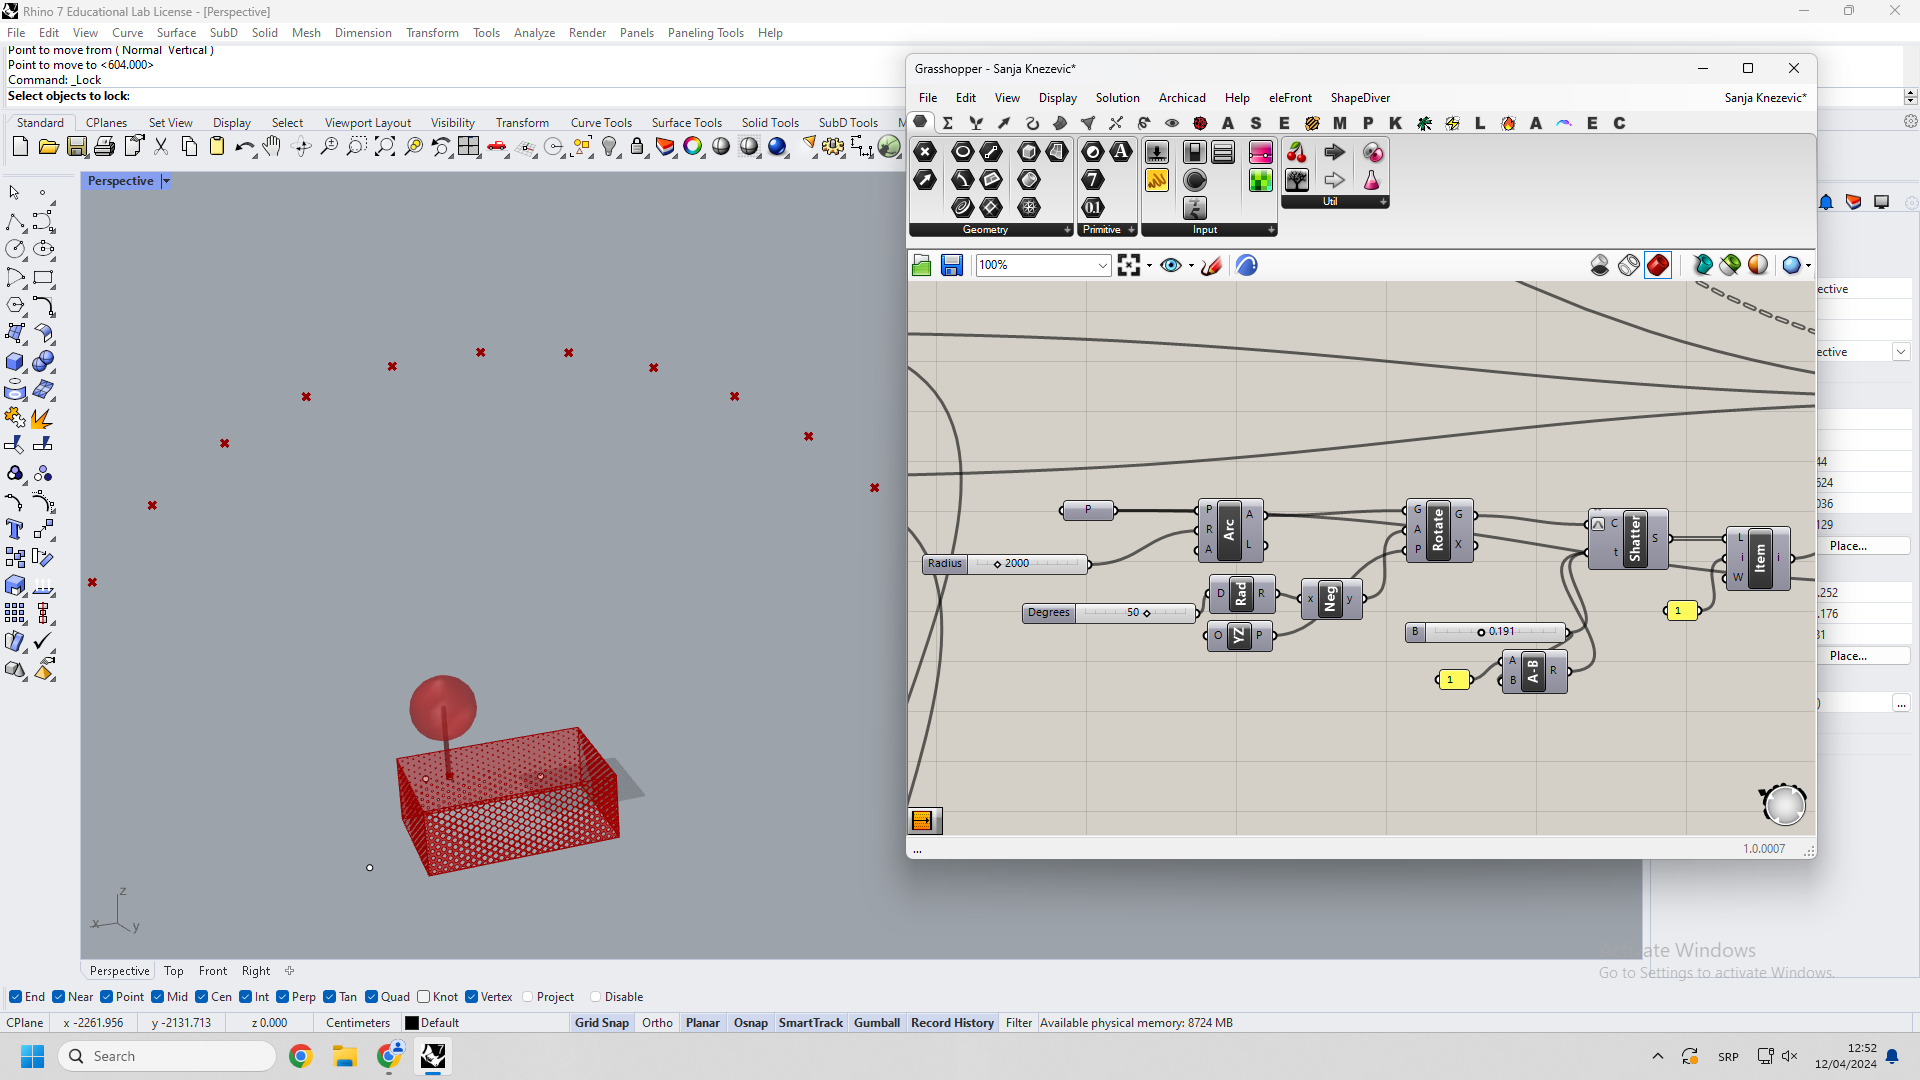Switch to the Top viewport tab

(173, 971)
